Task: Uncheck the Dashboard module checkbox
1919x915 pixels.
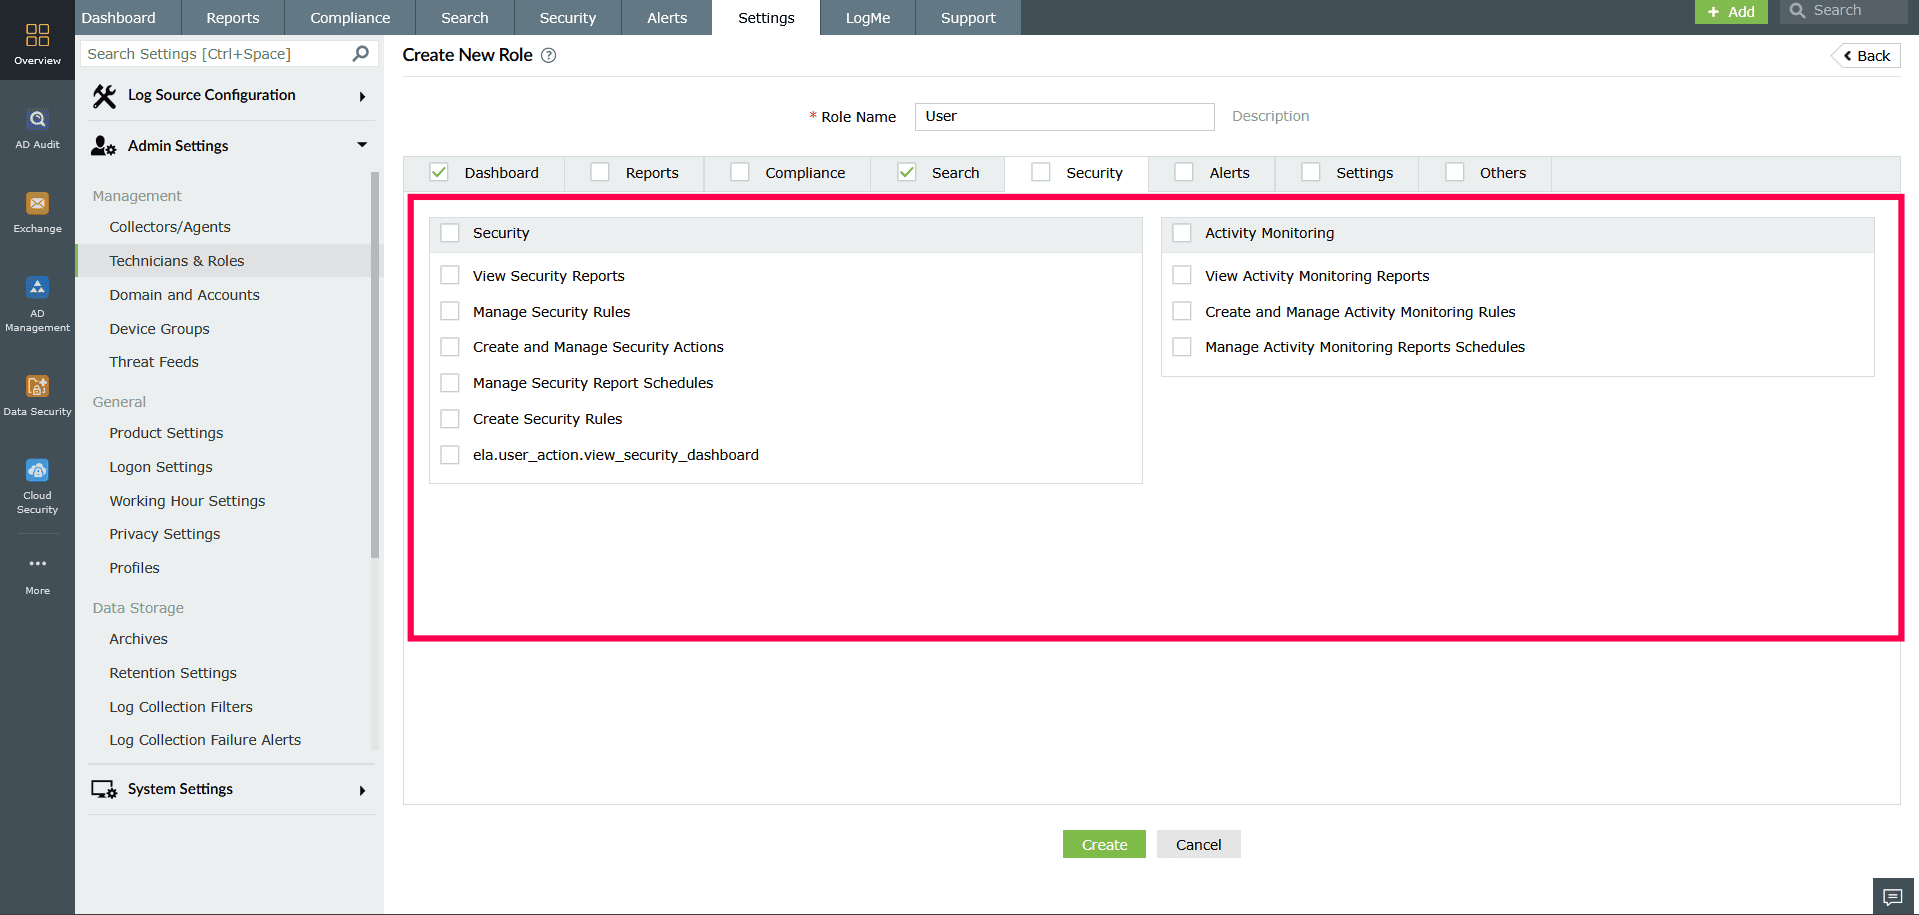Action: coord(439,172)
